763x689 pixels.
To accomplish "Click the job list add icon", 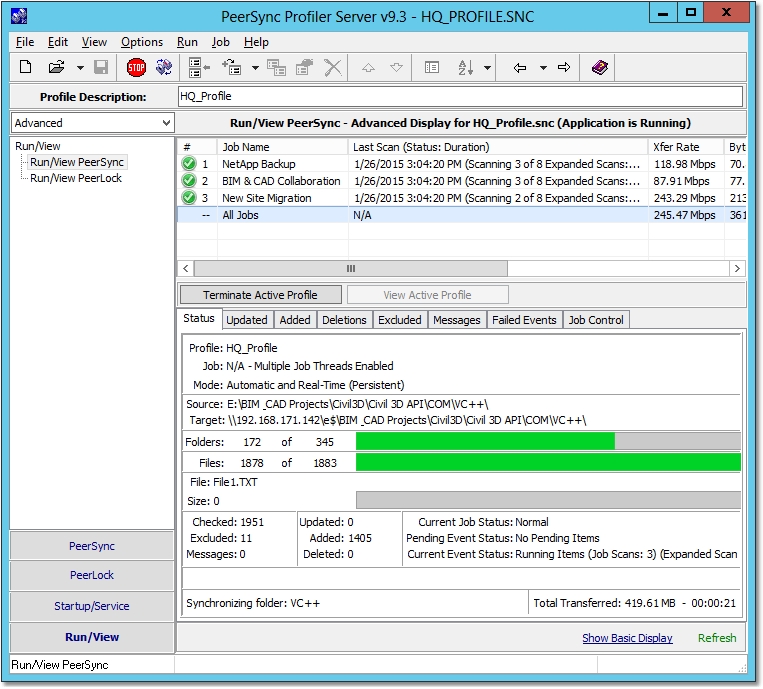I will 199,68.
